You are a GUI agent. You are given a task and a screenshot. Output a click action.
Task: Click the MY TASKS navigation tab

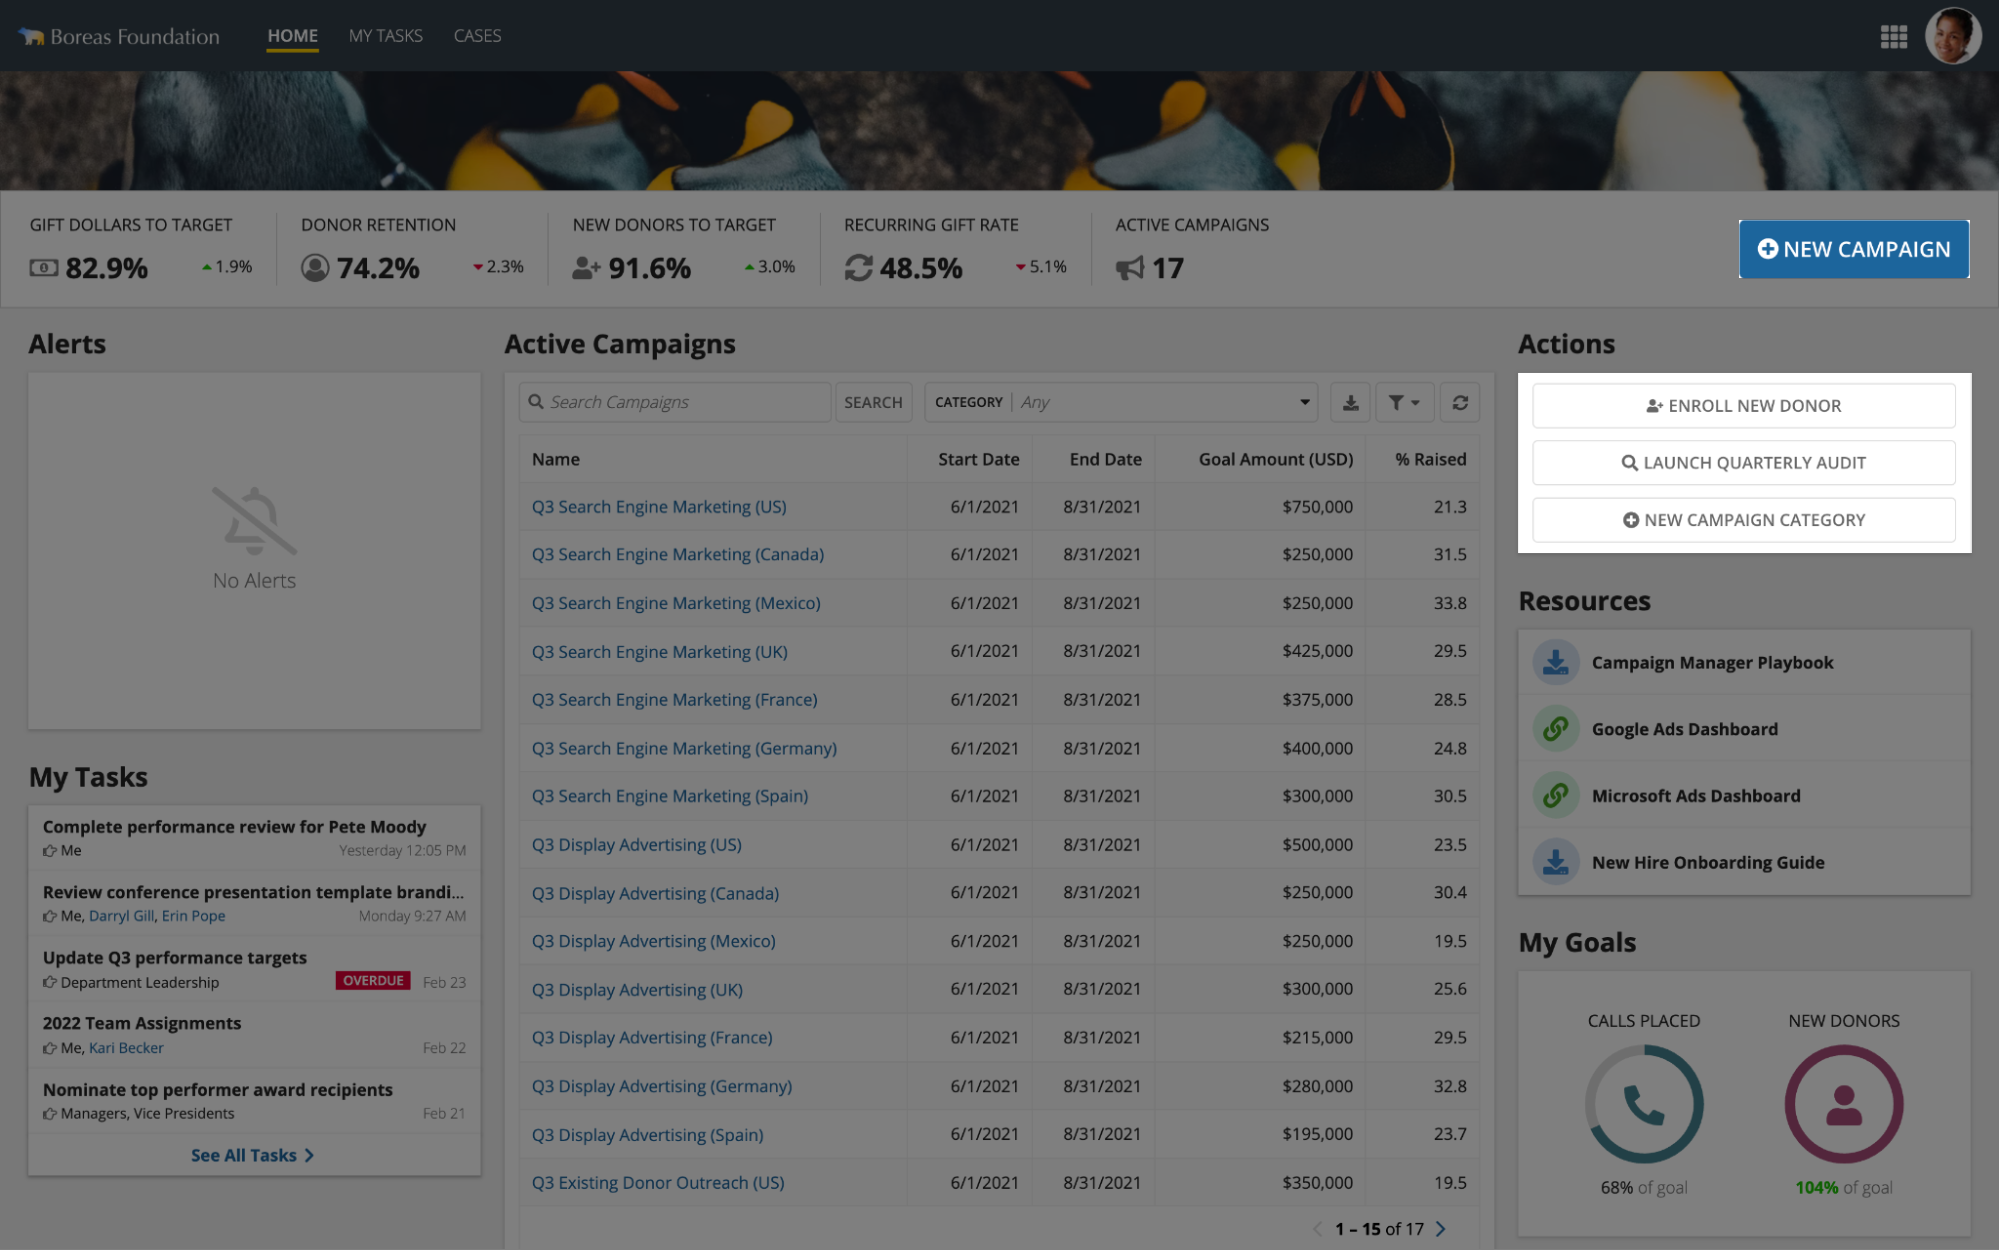(385, 35)
